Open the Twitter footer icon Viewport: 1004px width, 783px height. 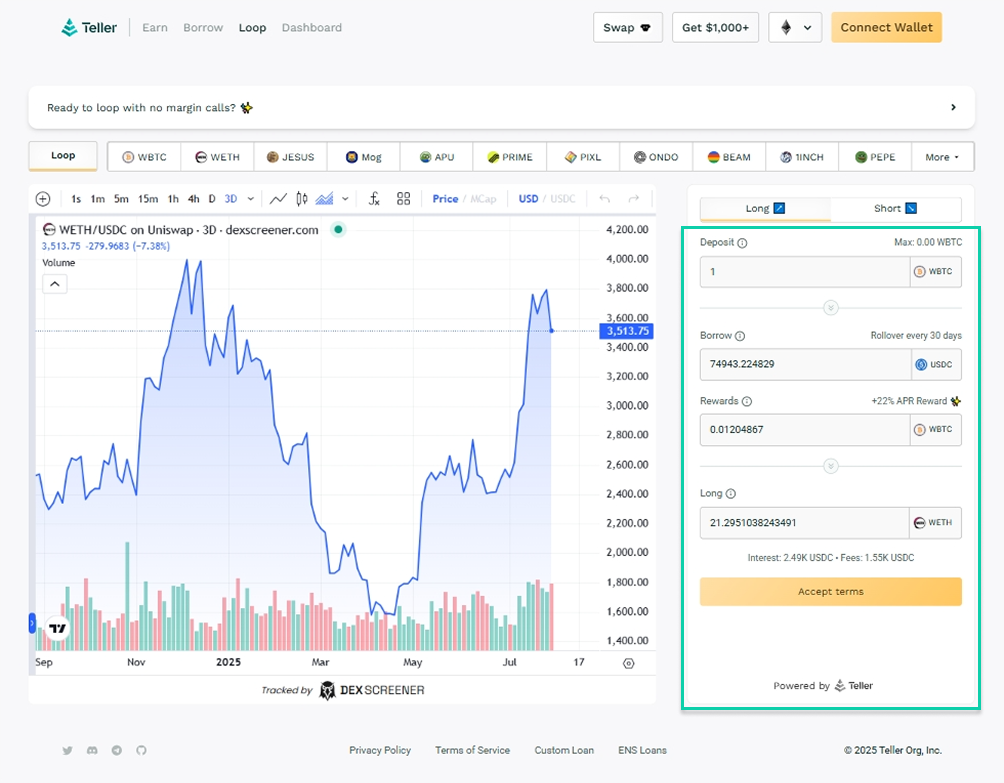point(67,750)
